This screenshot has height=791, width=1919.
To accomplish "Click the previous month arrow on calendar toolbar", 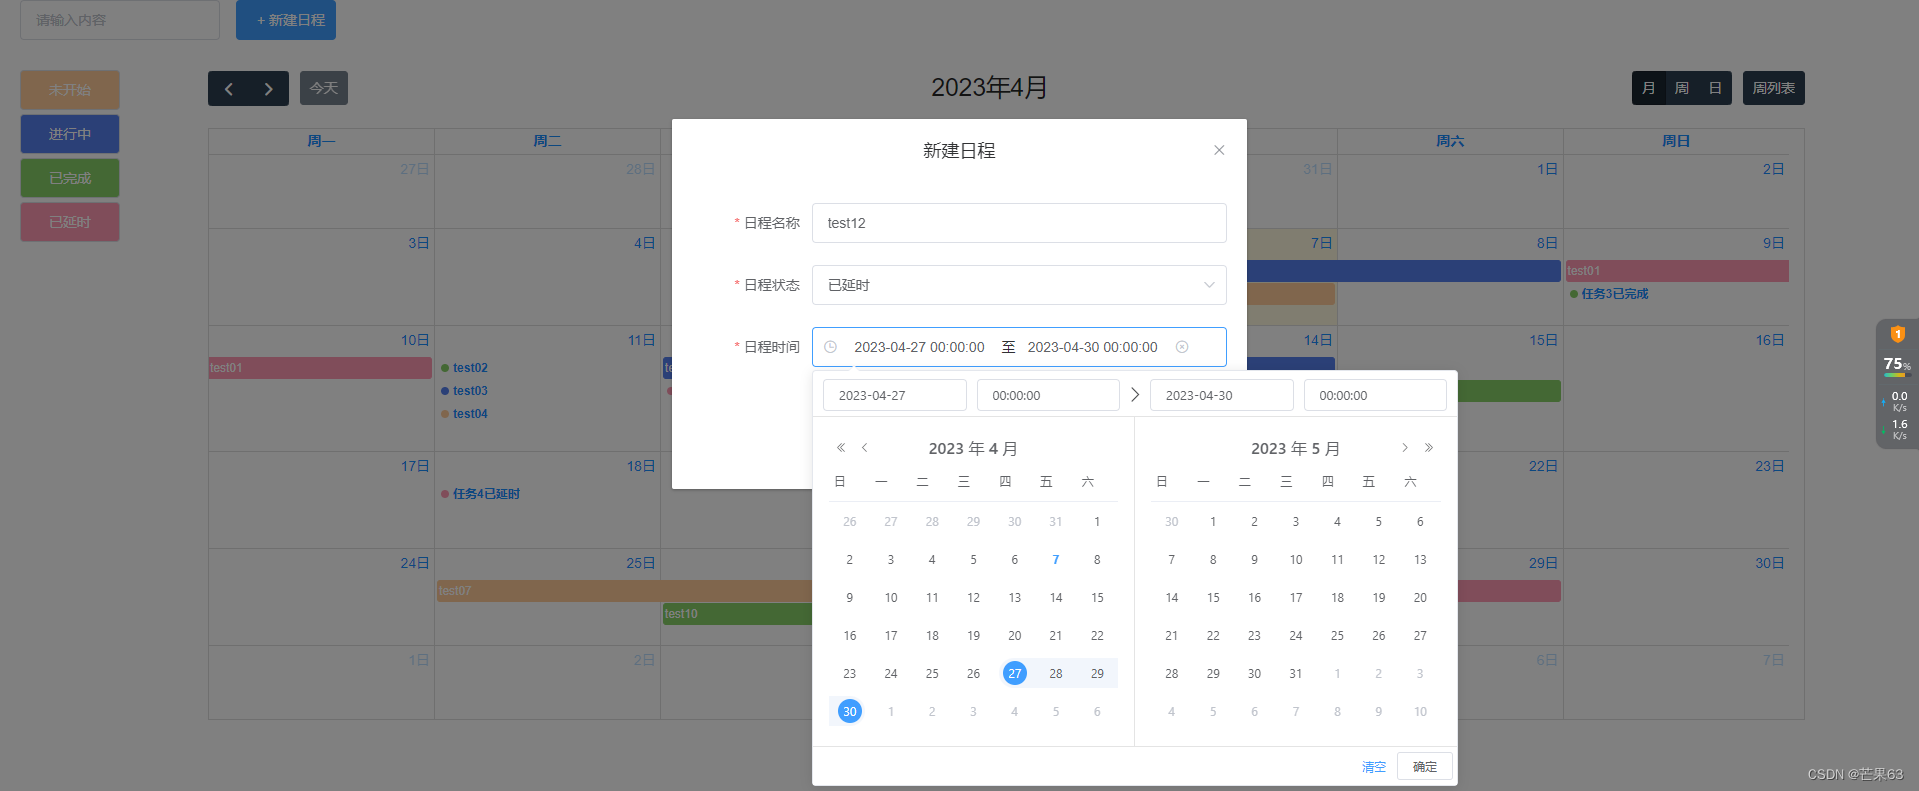I will tap(229, 89).
